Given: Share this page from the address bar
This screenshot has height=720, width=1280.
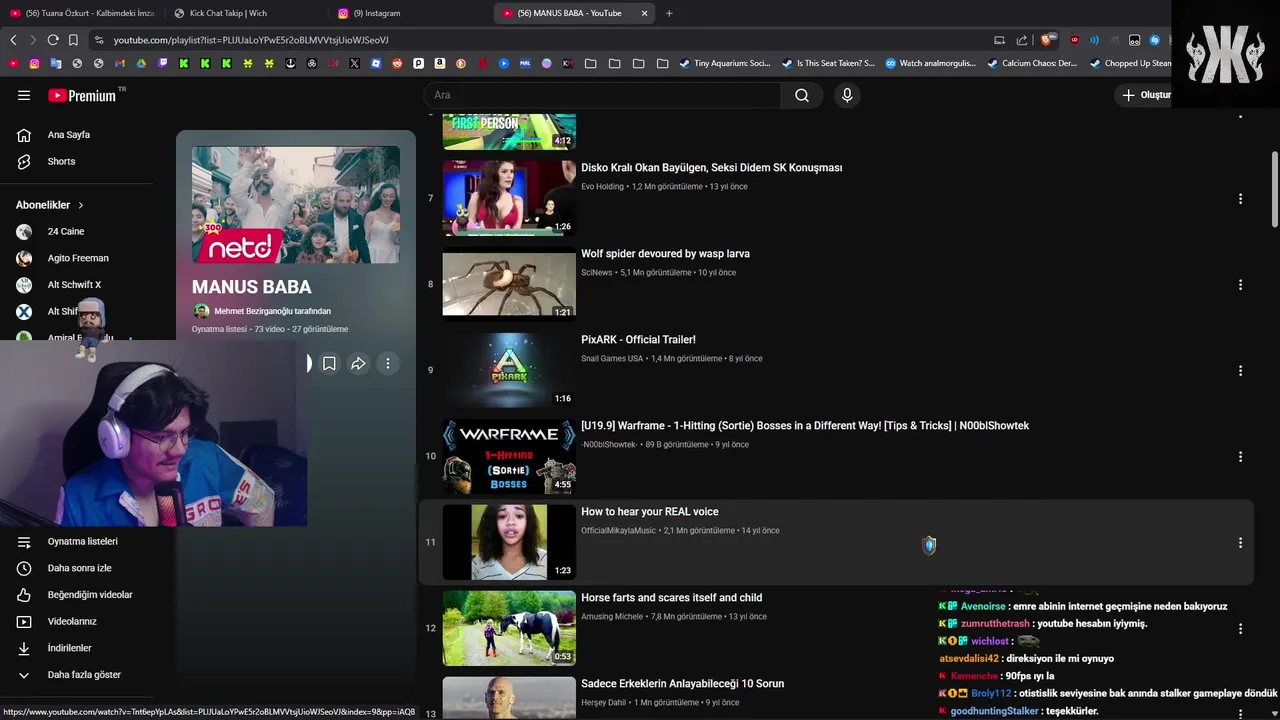Looking at the screenshot, I should [1021, 40].
